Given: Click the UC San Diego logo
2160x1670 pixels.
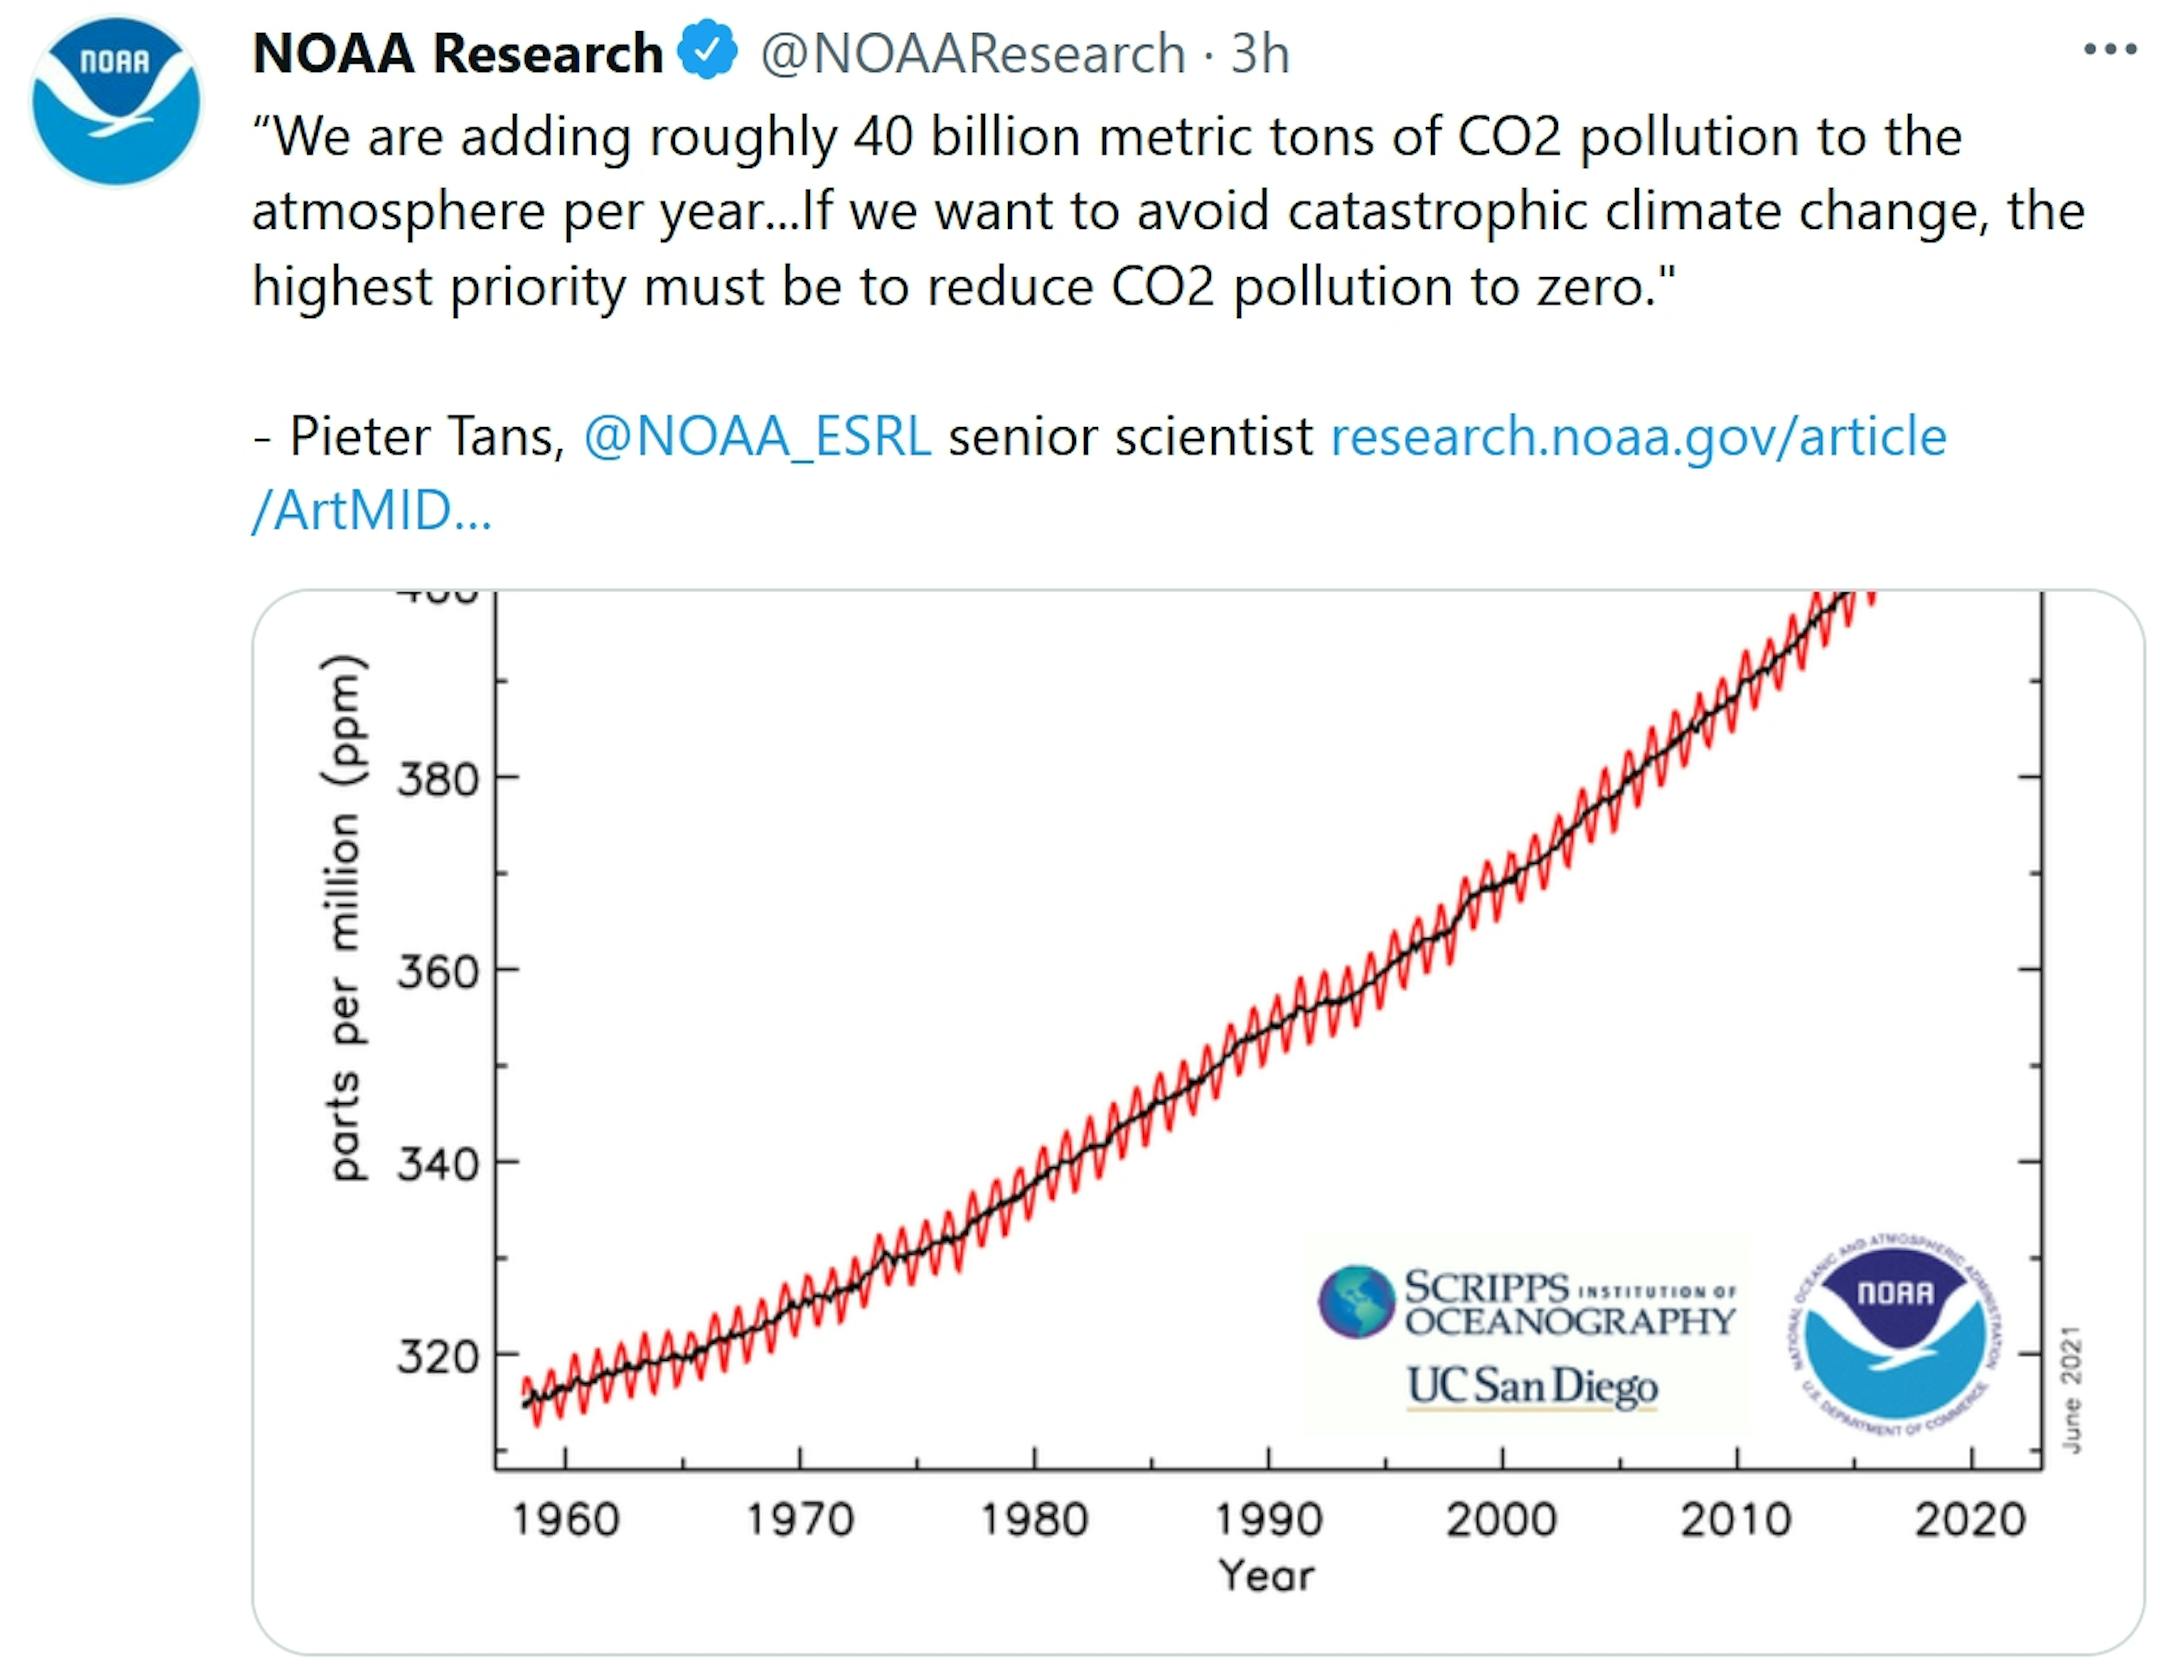Looking at the screenshot, I should pyautogui.click(x=1532, y=1386).
